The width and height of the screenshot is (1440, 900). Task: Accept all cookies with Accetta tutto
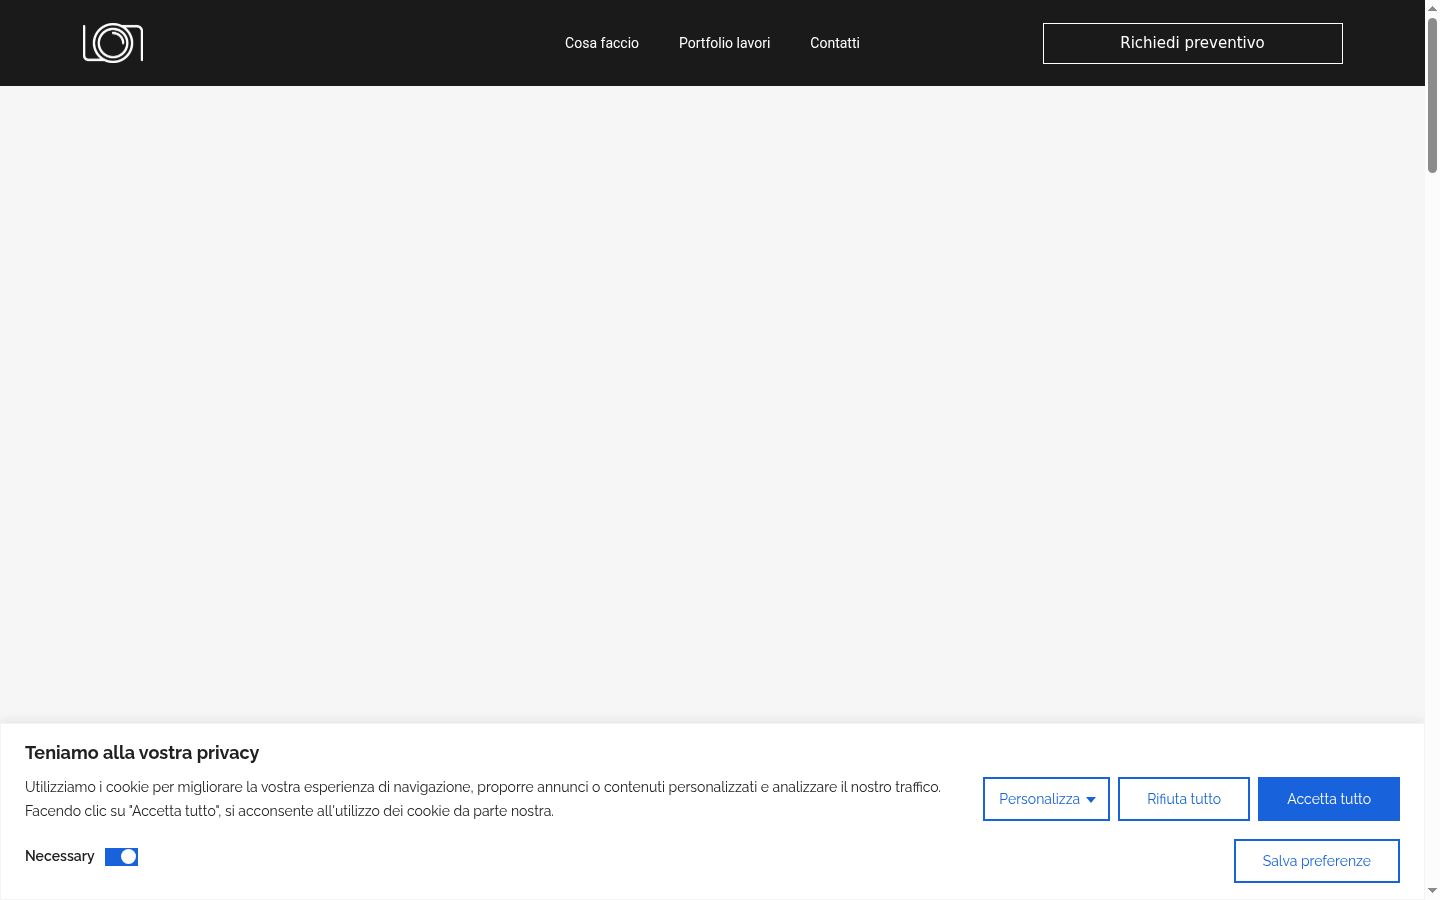[x=1329, y=799]
